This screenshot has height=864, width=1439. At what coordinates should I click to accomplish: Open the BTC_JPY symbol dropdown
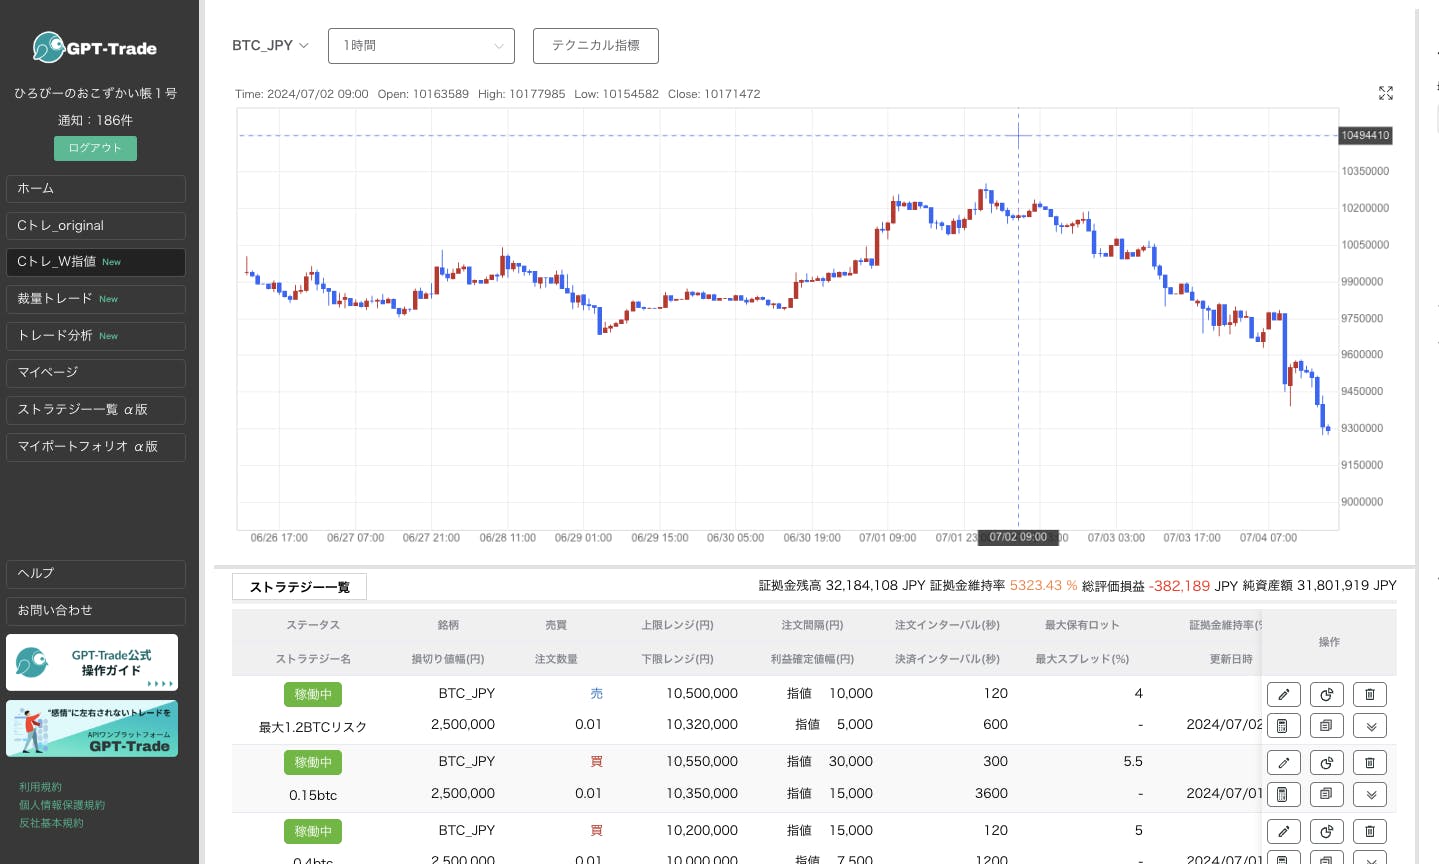pos(270,45)
